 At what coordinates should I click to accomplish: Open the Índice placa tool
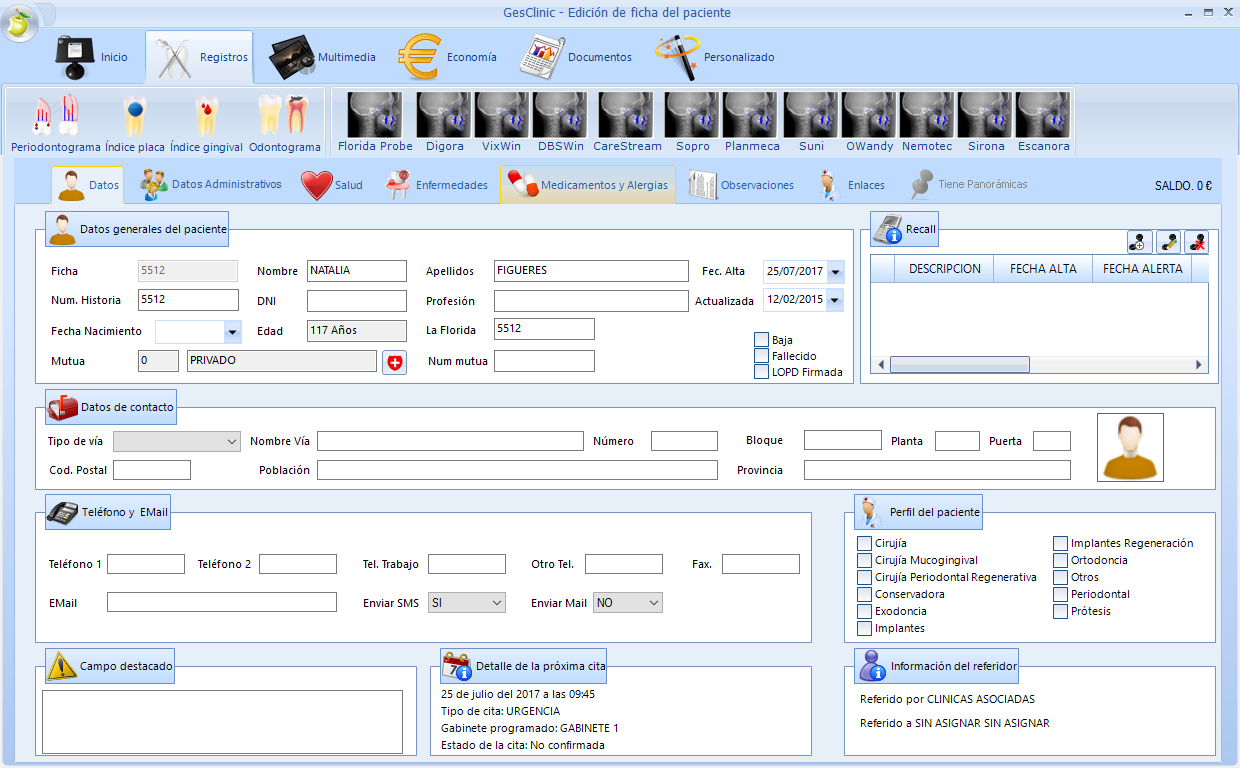point(135,123)
